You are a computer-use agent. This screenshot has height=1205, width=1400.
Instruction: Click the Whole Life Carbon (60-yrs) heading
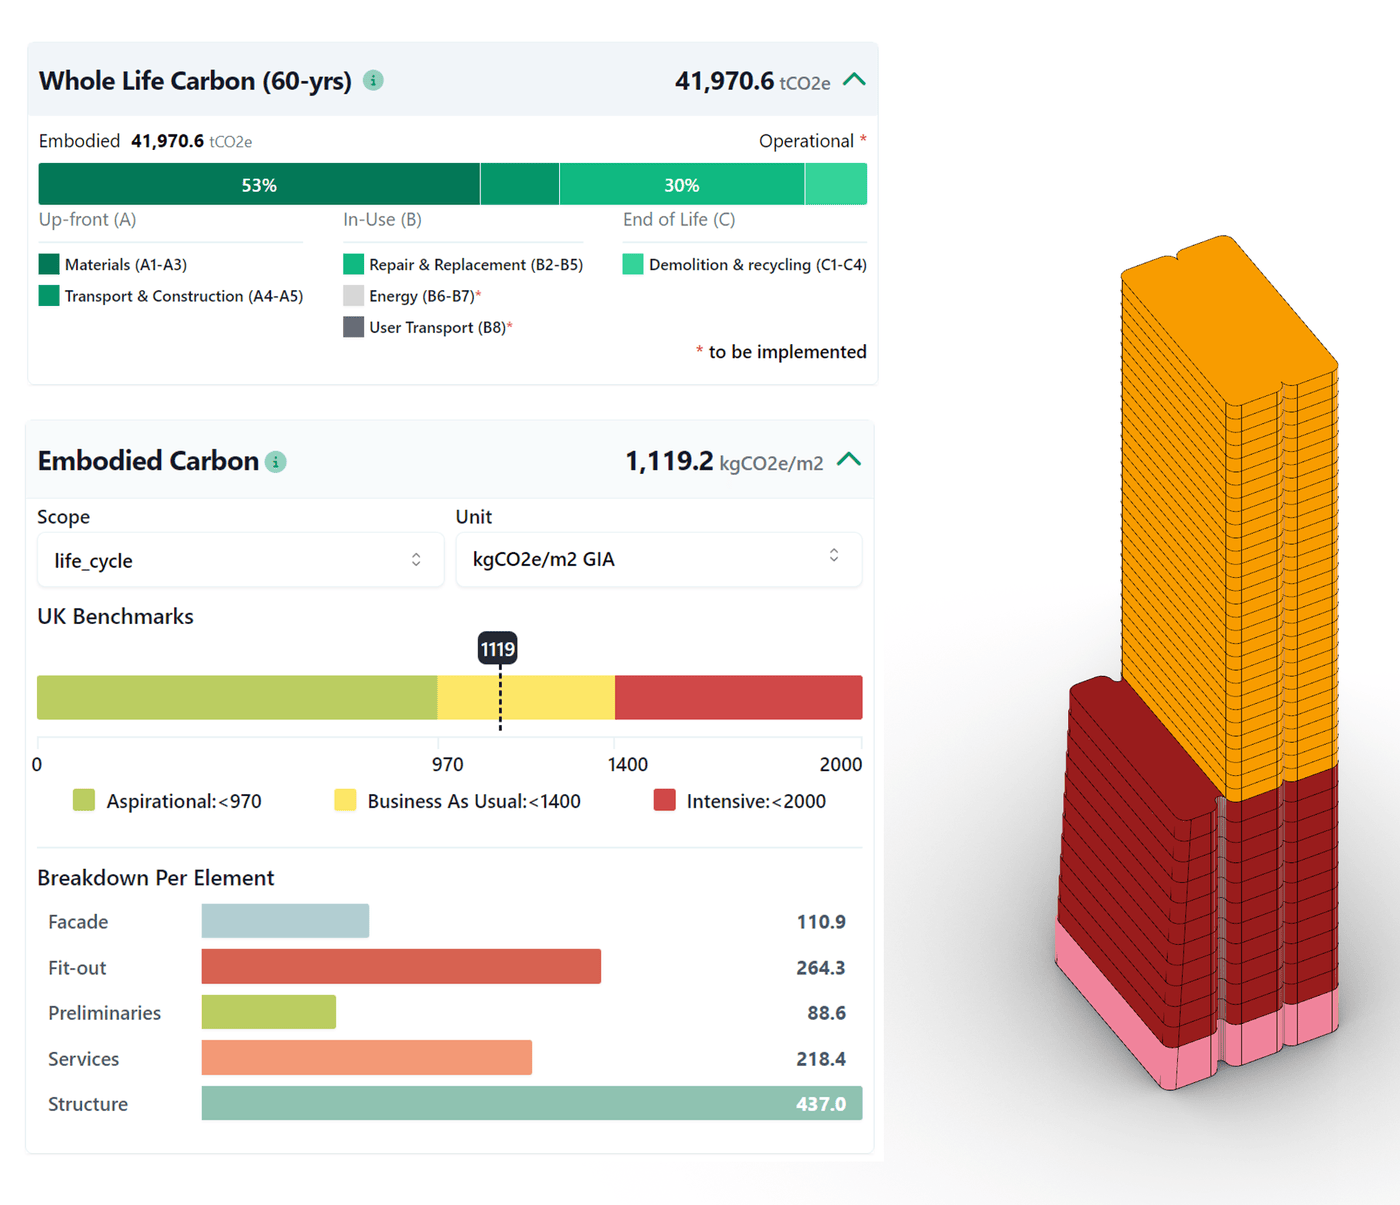[x=195, y=81]
